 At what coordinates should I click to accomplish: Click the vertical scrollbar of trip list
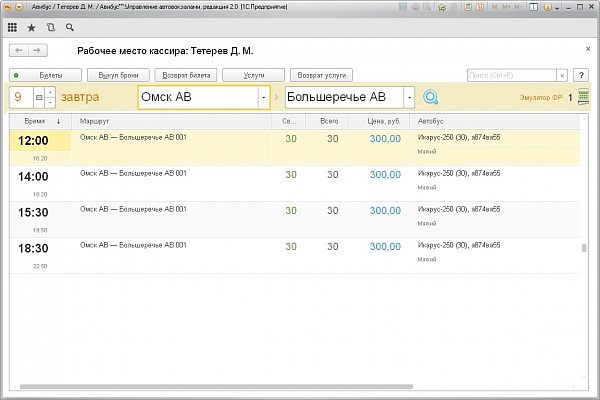(584, 250)
